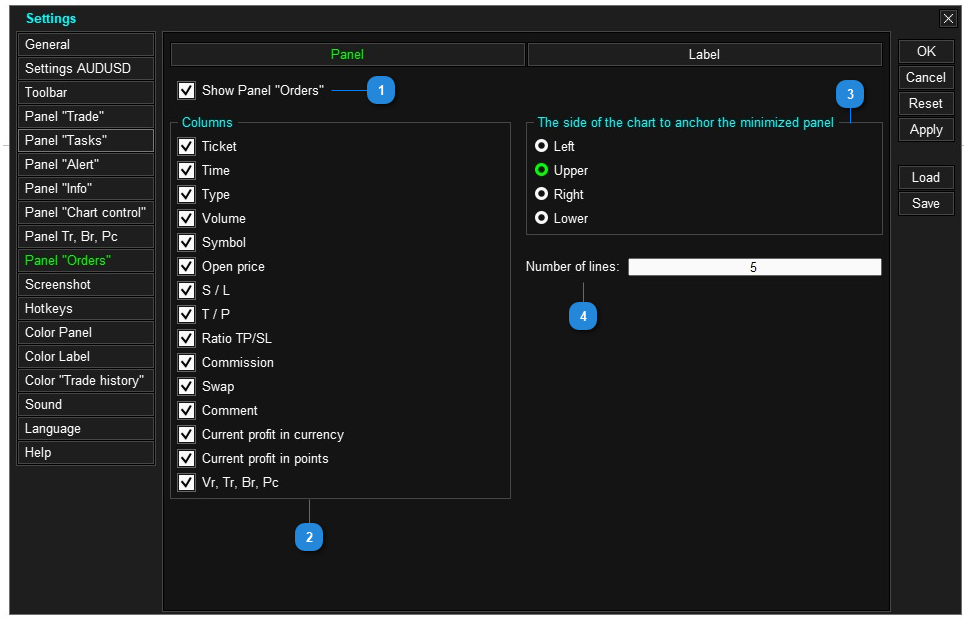Image resolution: width=967 pixels, height=621 pixels.
Task: Select the Lower anchor radio button
Action: (x=541, y=218)
